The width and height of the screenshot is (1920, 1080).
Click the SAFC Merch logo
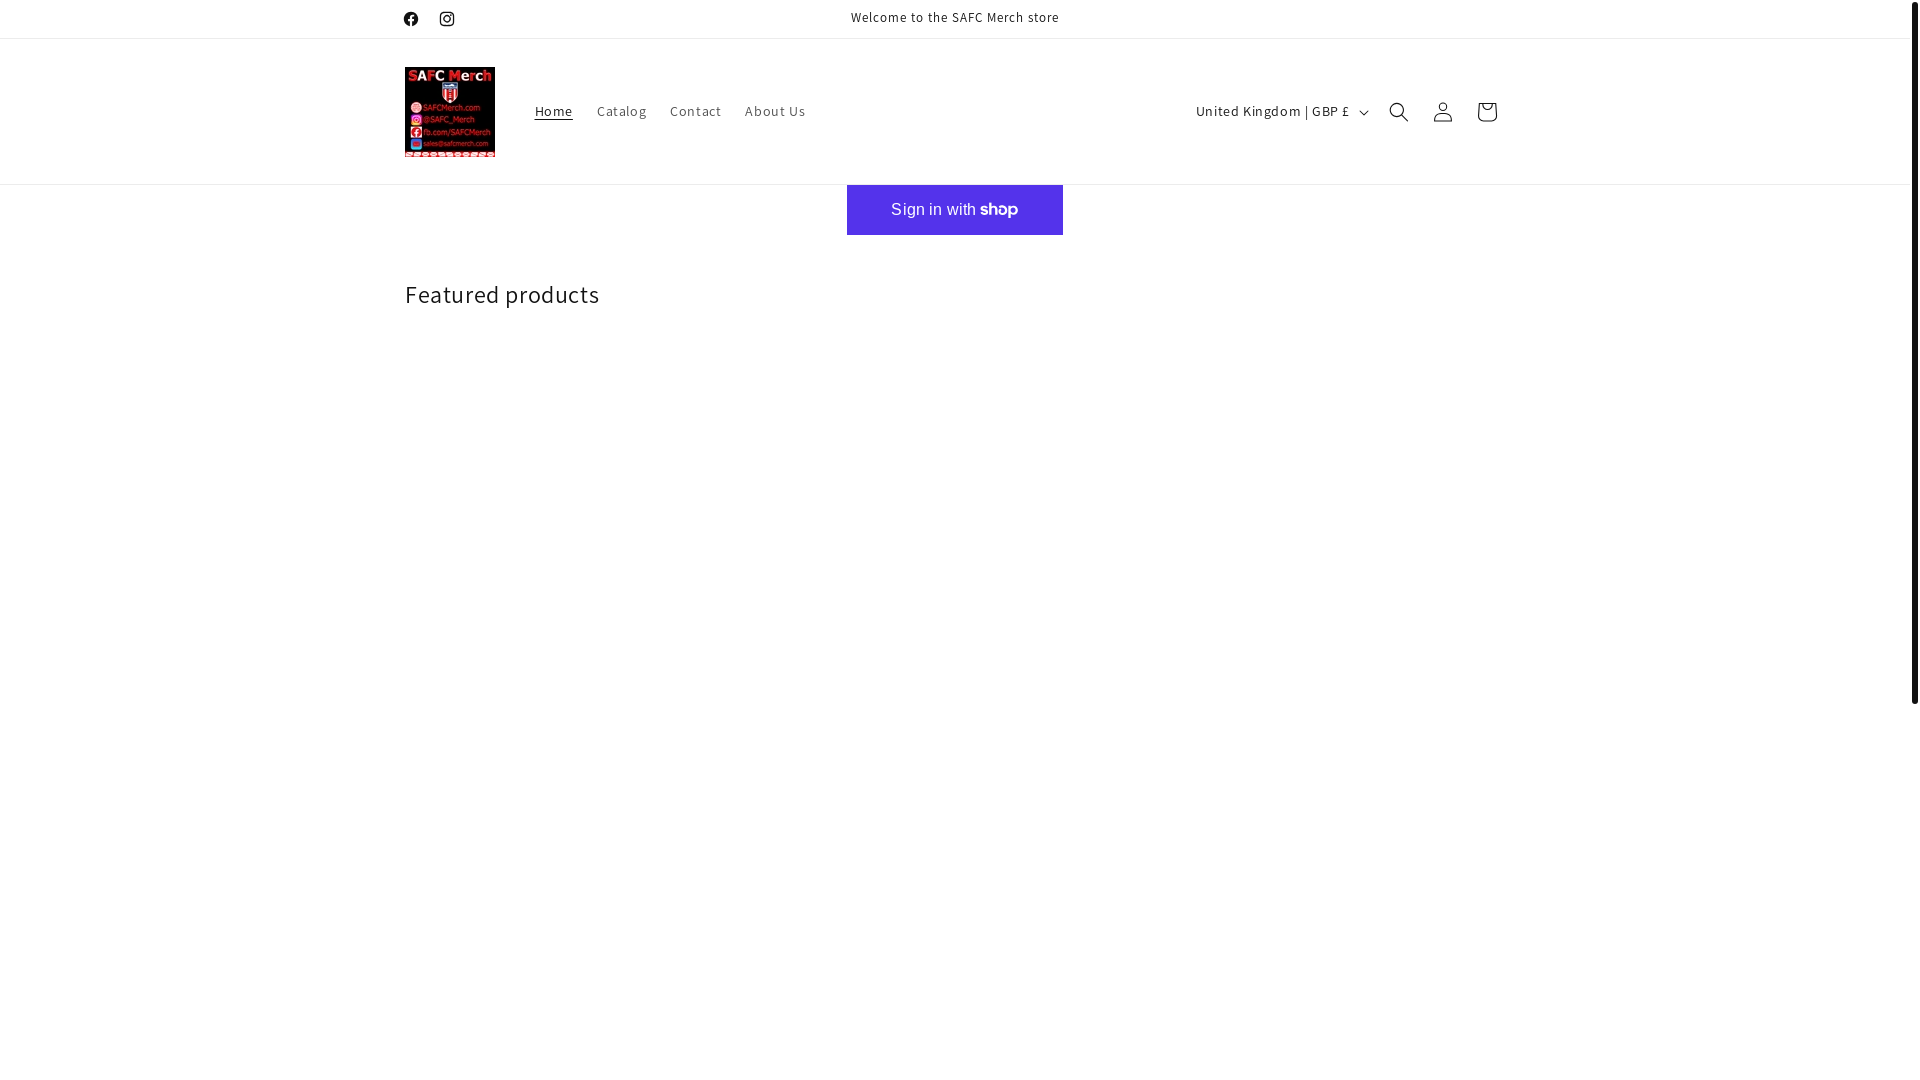[450, 112]
